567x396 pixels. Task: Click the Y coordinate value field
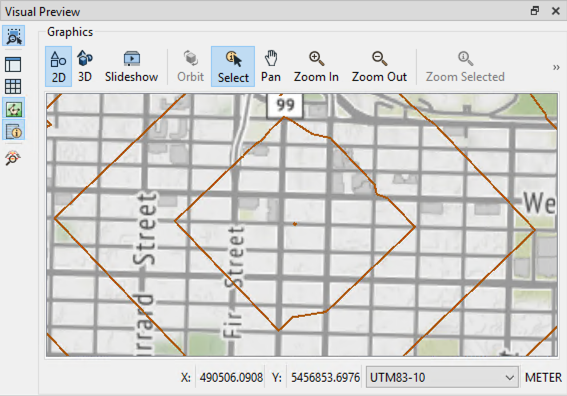tap(325, 377)
